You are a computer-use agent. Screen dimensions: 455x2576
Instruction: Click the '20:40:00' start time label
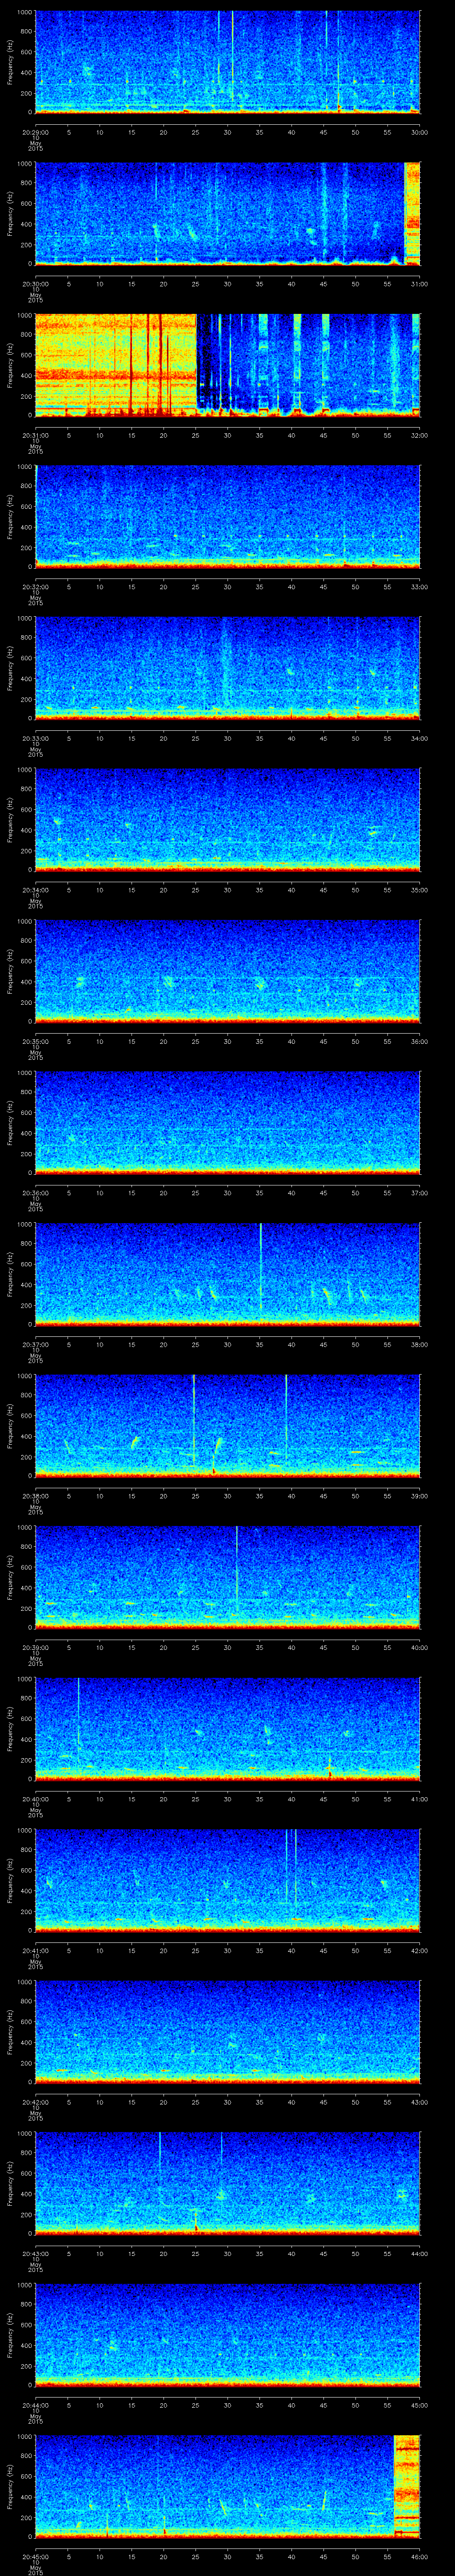[35, 1799]
